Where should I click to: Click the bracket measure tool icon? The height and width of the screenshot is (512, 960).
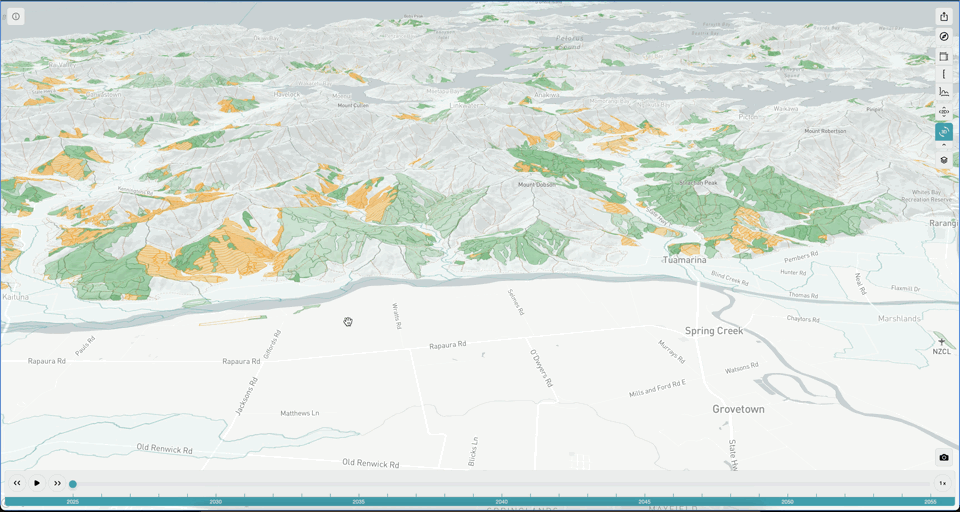pos(944,74)
